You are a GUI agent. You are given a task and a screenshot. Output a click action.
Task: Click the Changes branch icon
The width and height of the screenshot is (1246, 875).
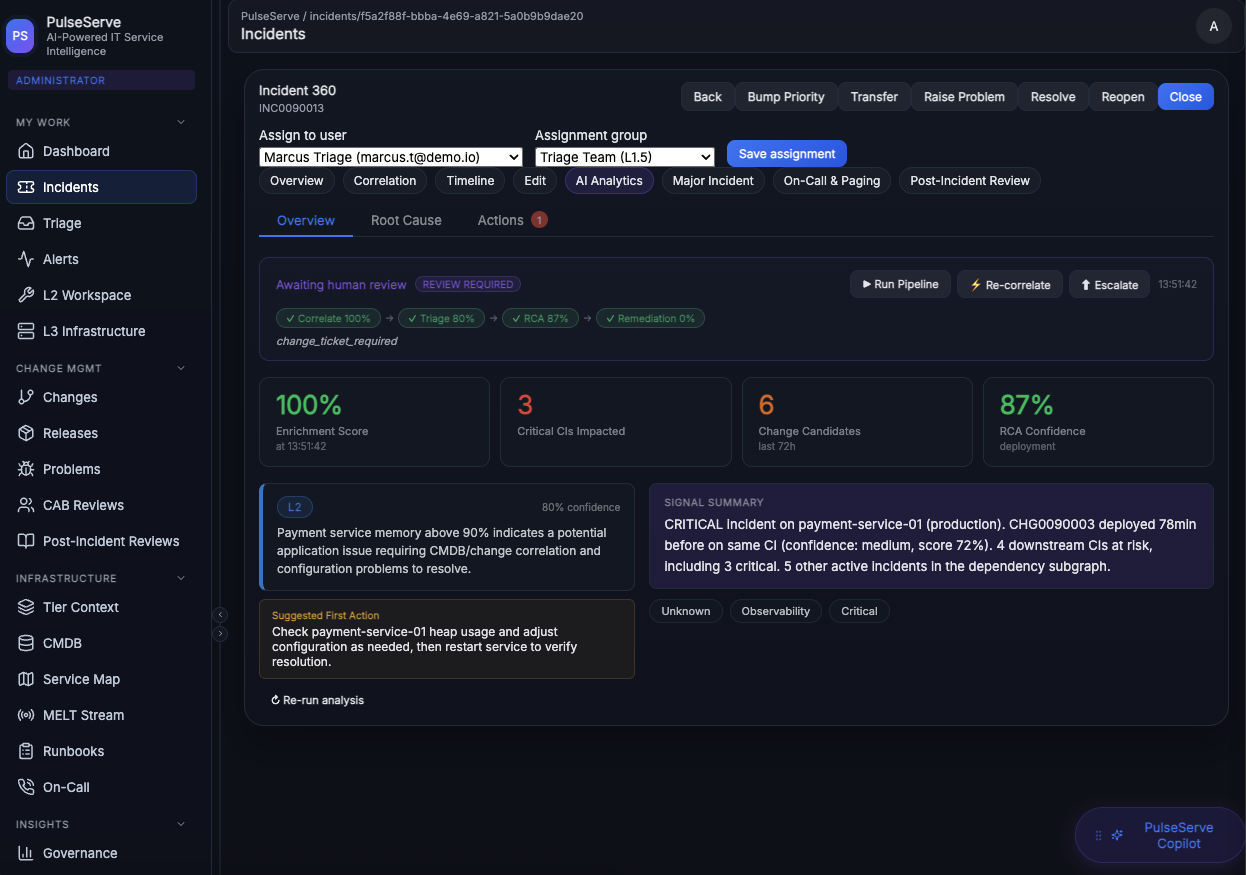pos(26,397)
